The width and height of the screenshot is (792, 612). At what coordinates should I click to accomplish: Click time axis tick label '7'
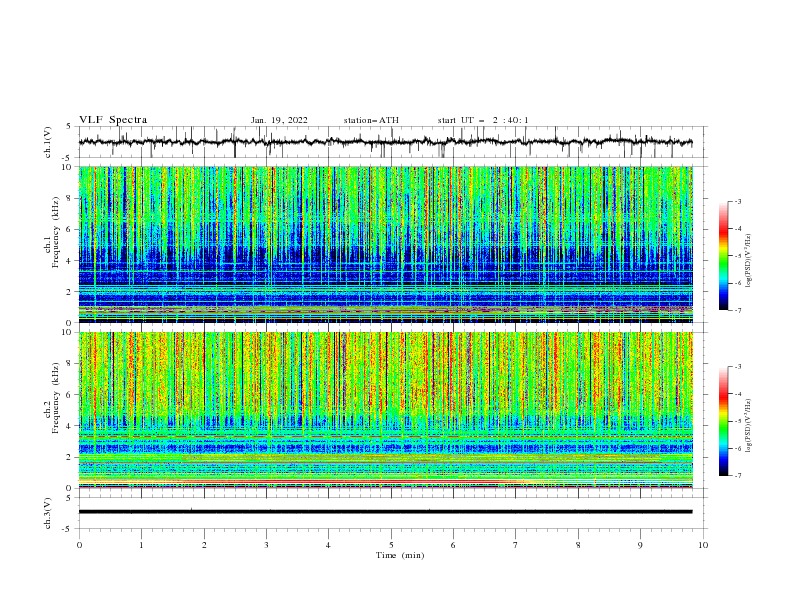516,545
